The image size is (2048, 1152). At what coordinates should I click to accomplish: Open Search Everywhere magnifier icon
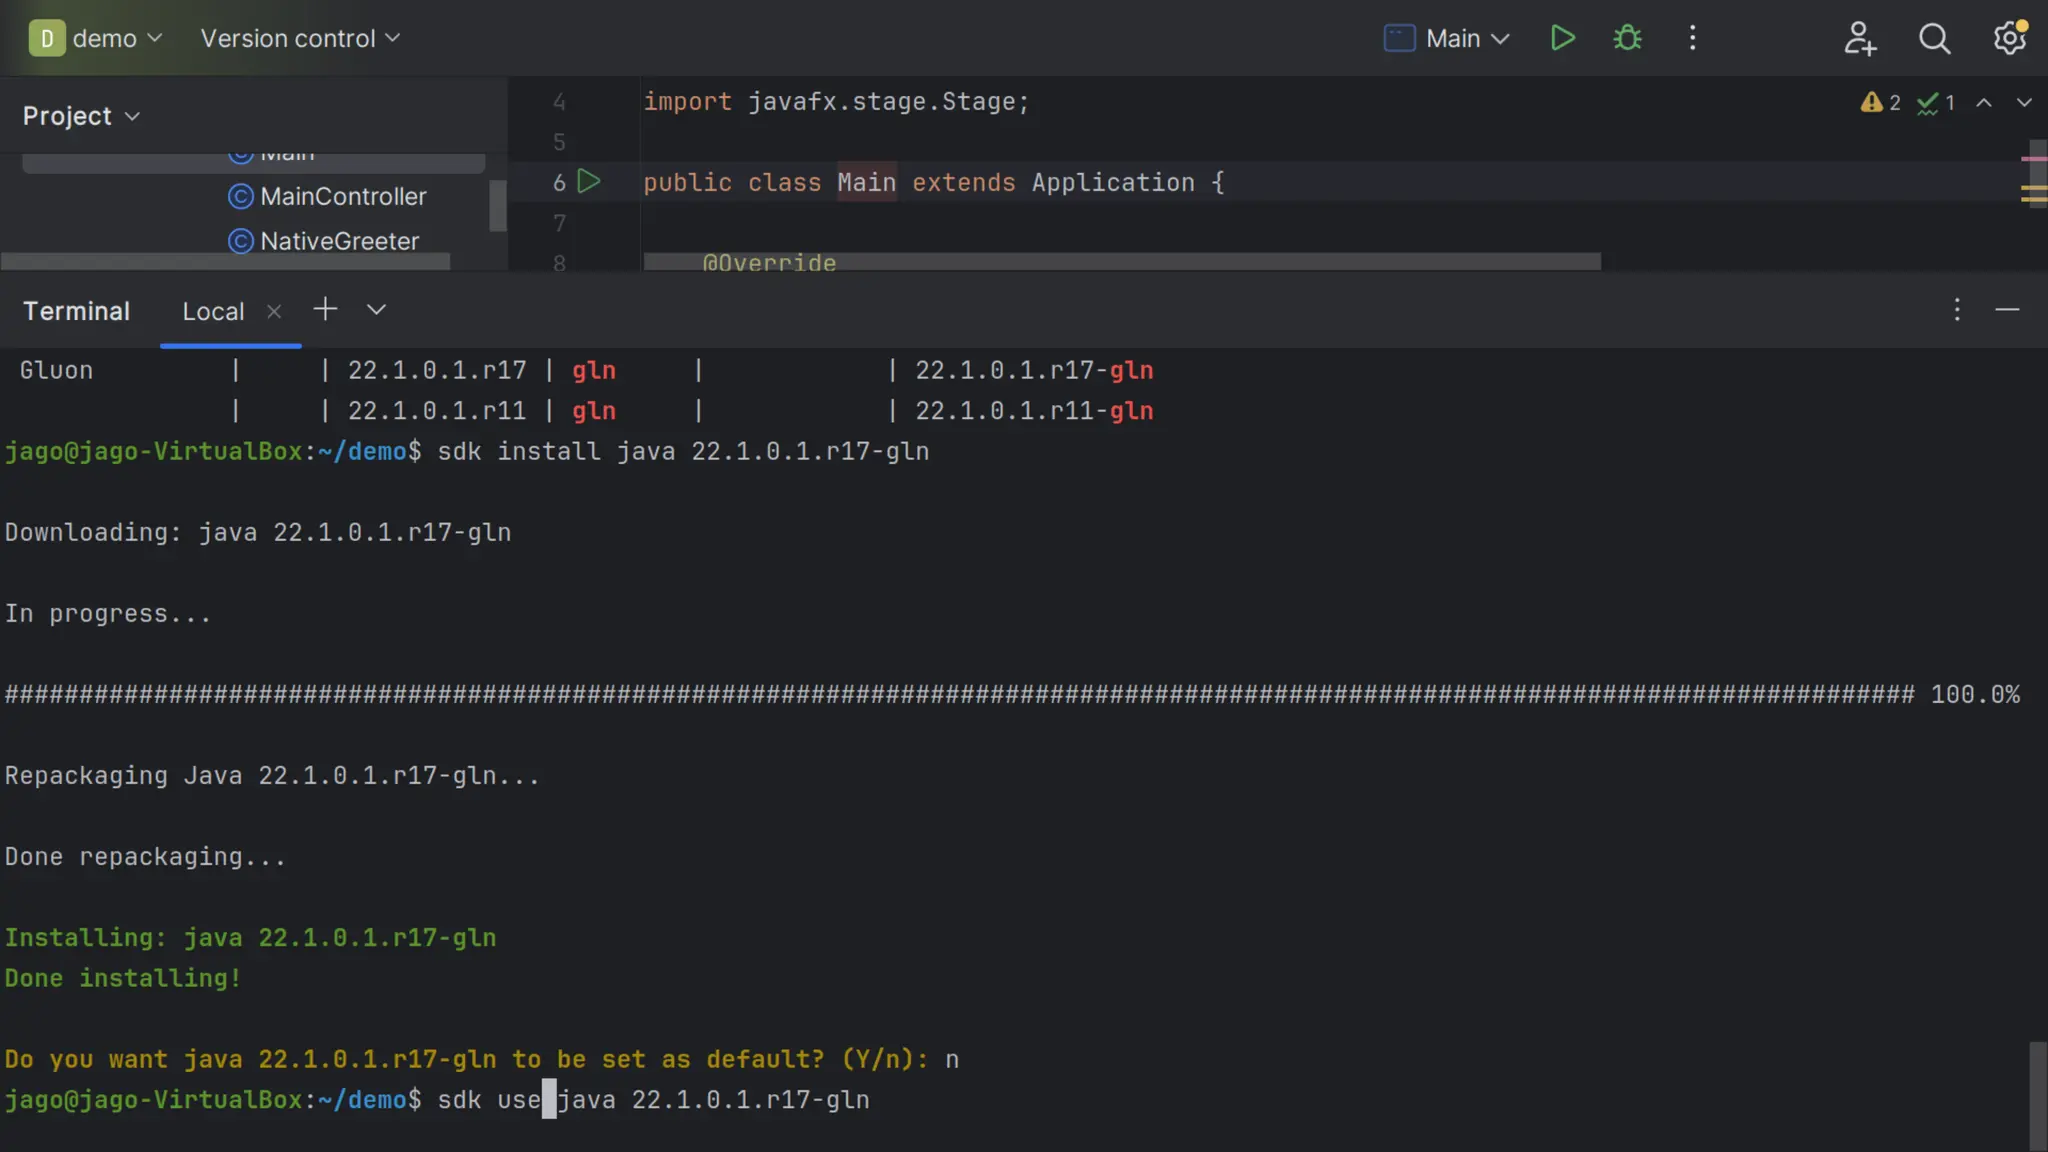[1934, 38]
